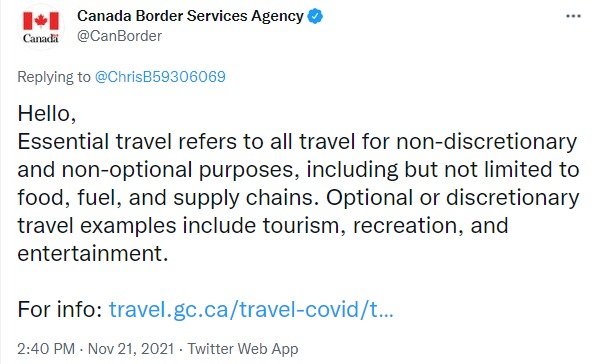Click the "Hello," greeting line
The image size is (597, 364).
[47, 113]
